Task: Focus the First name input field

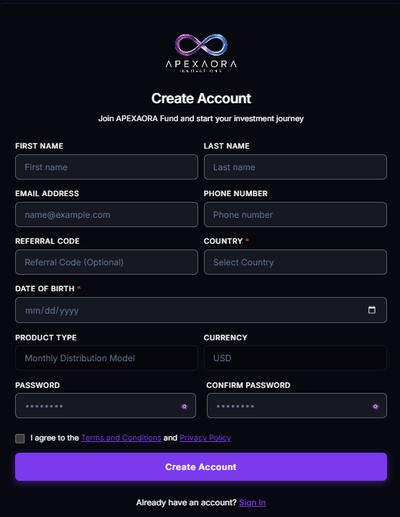Action: [x=106, y=167]
